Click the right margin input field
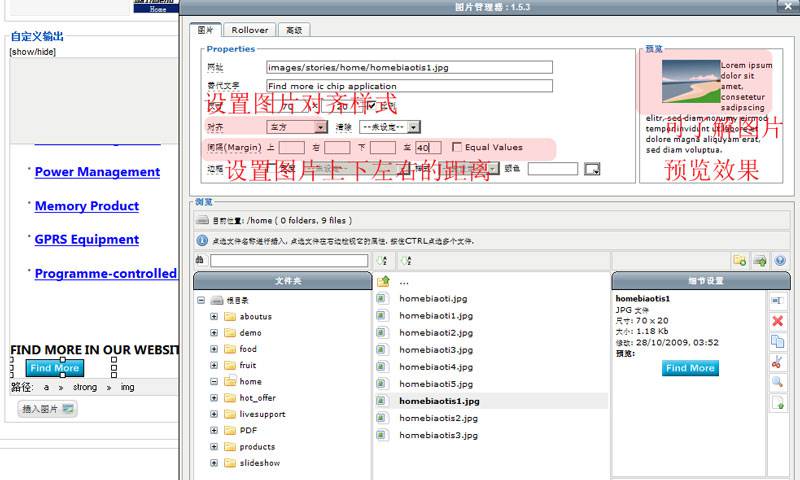 point(337,147)
